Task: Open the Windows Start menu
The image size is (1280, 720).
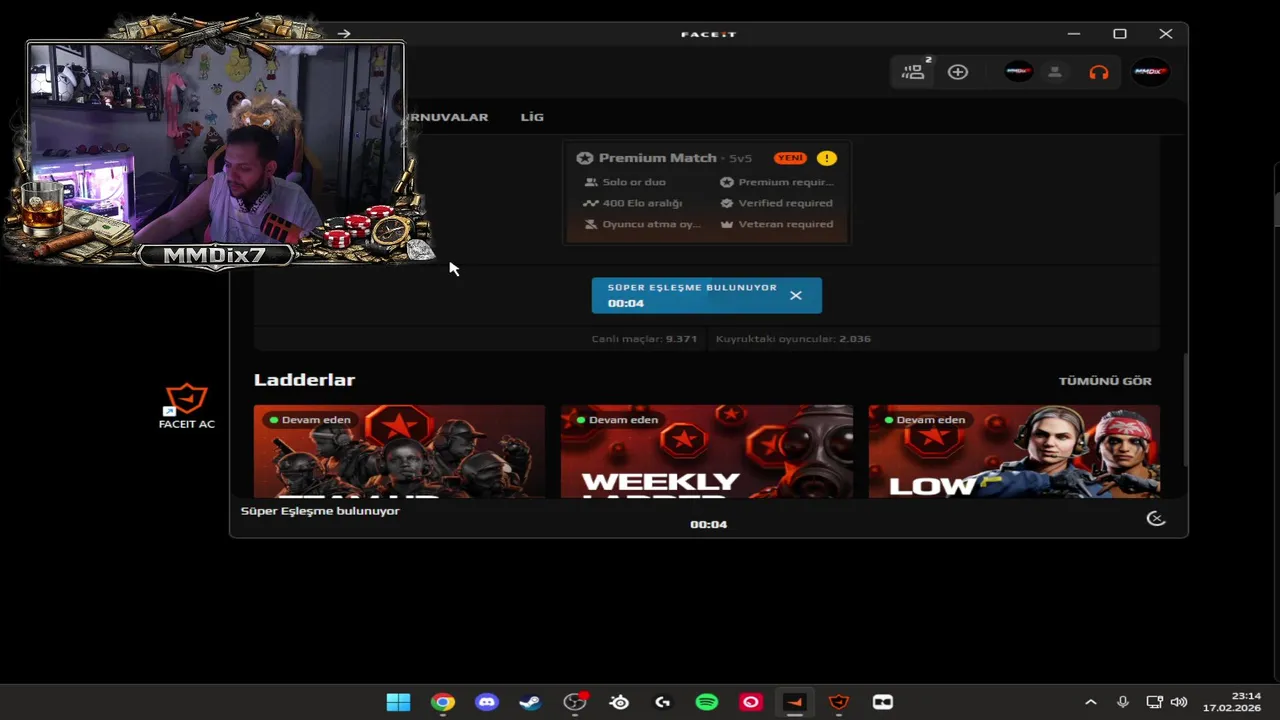Action: tap(398, 702)
